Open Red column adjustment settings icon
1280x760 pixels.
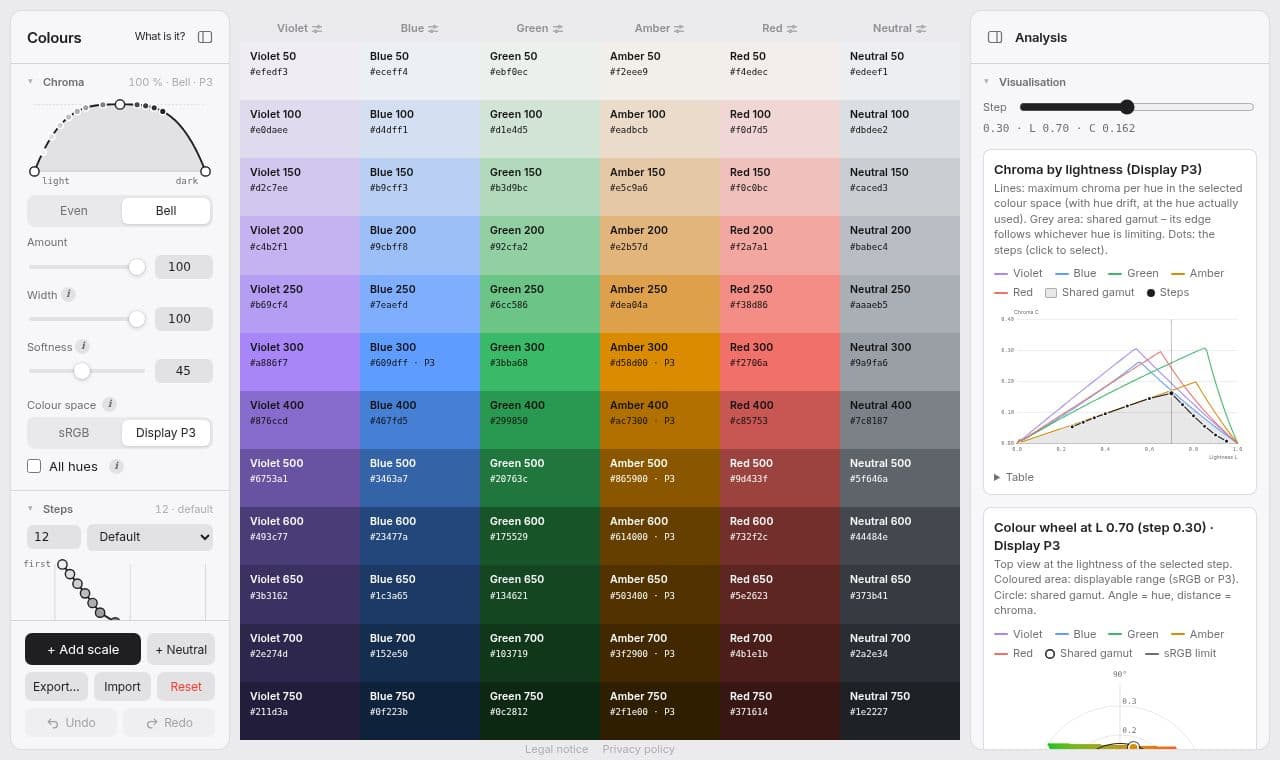791,29
